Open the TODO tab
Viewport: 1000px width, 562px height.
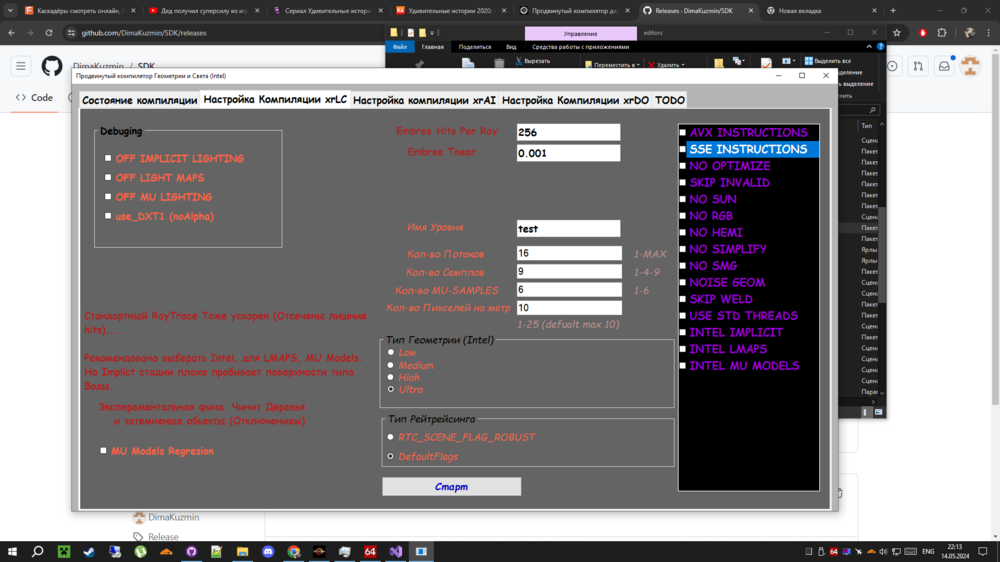[670, 100]
